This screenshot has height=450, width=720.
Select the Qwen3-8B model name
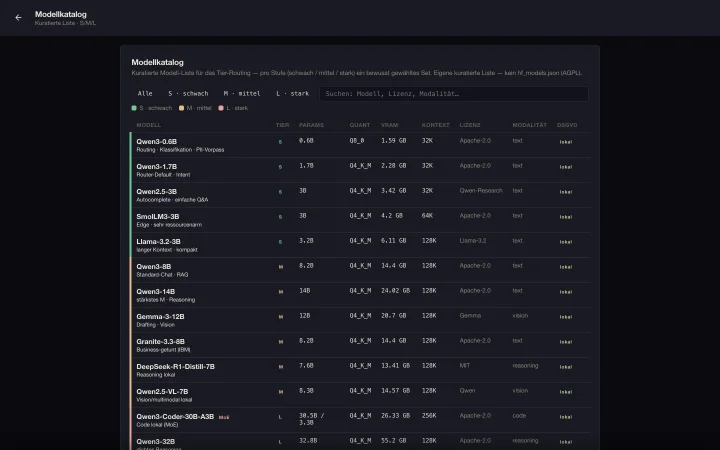point(154,266)
